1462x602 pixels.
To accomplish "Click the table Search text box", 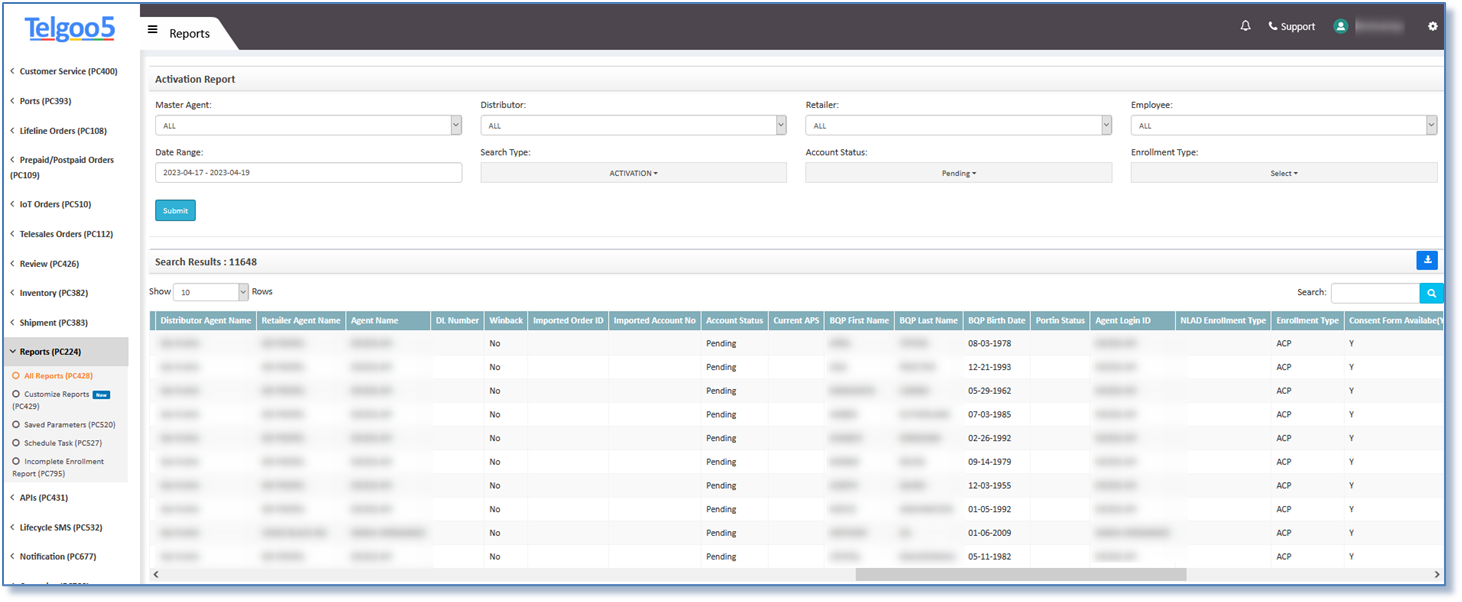I will point(1375,293).
